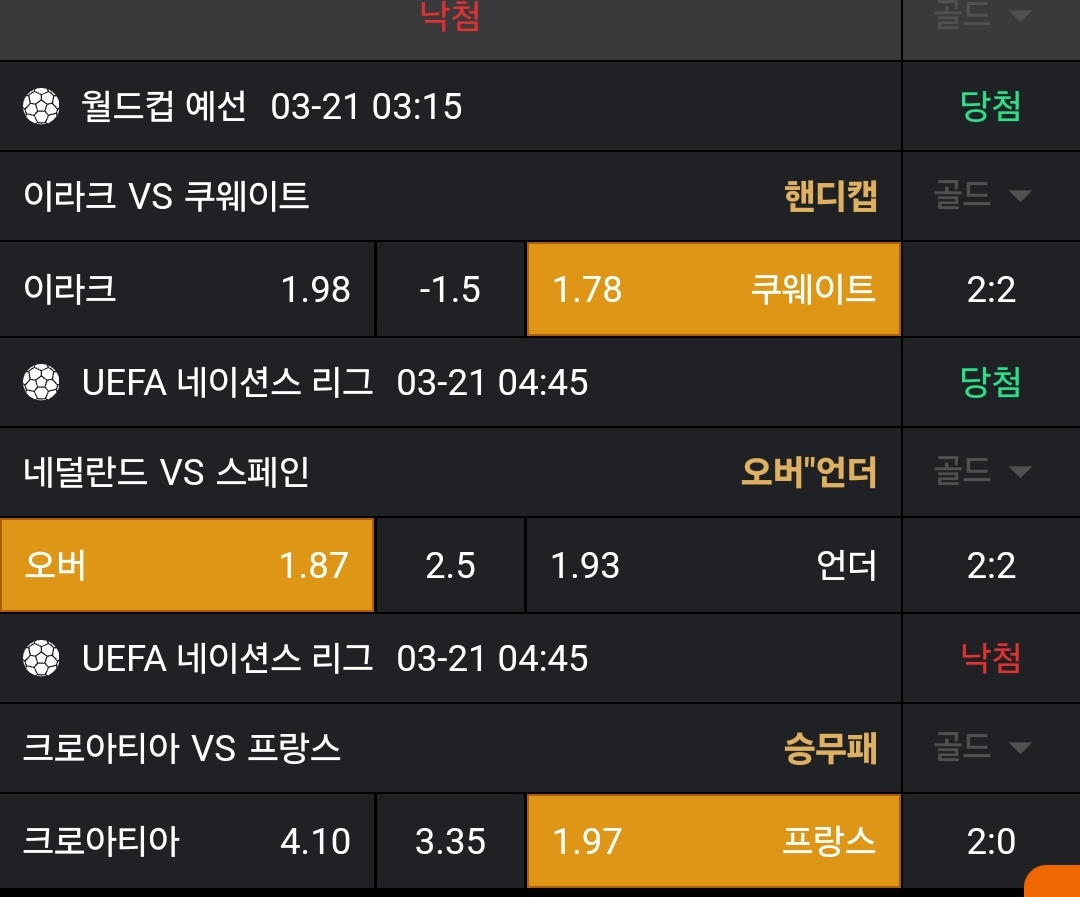Click soccer ball icon beside 월드컵 예선
Screen dimensions: 1080x897
[x=41, y=106]
